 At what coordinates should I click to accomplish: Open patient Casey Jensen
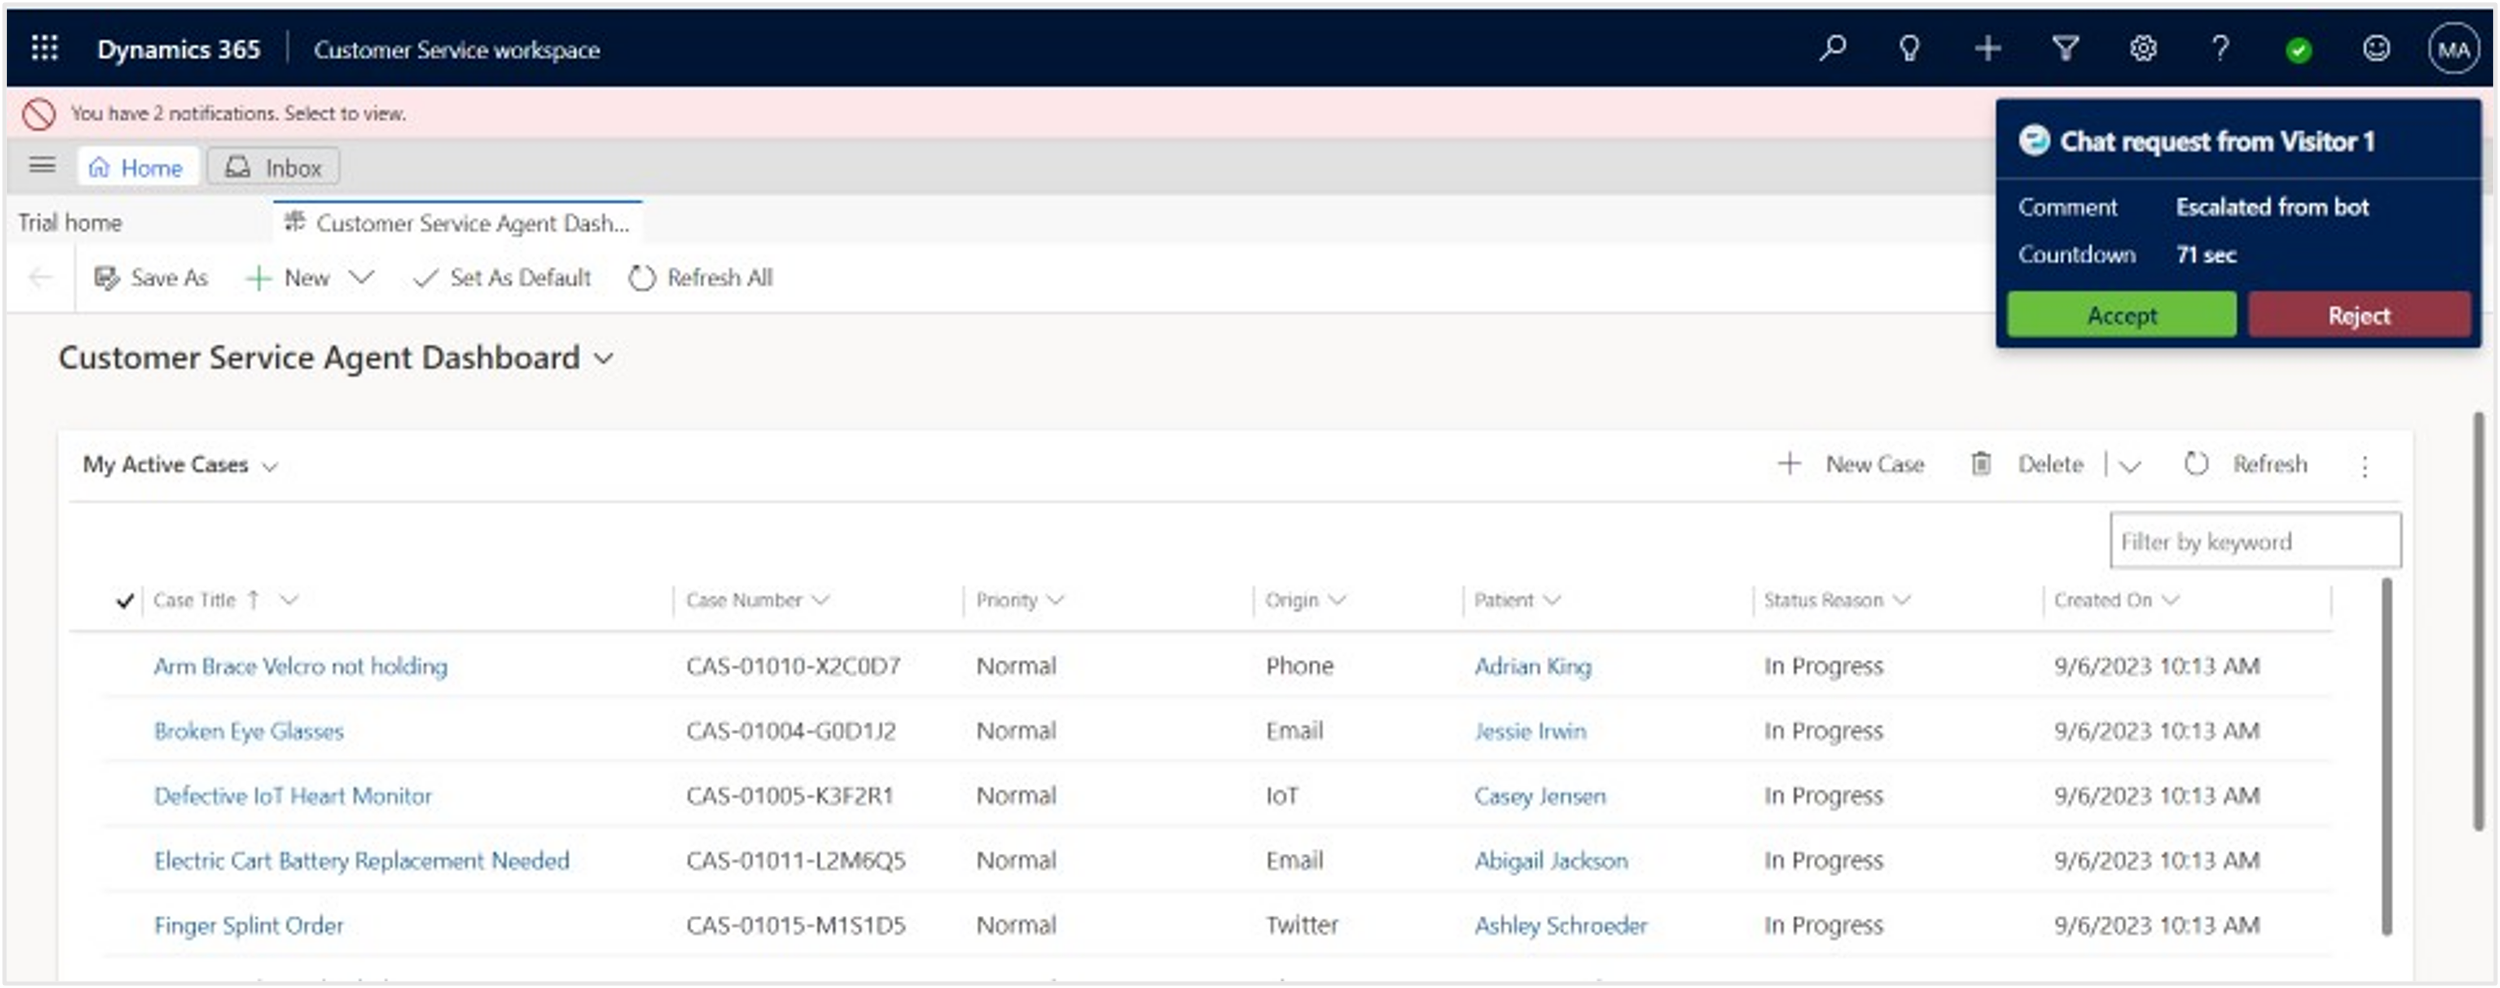coord(1540,796)
